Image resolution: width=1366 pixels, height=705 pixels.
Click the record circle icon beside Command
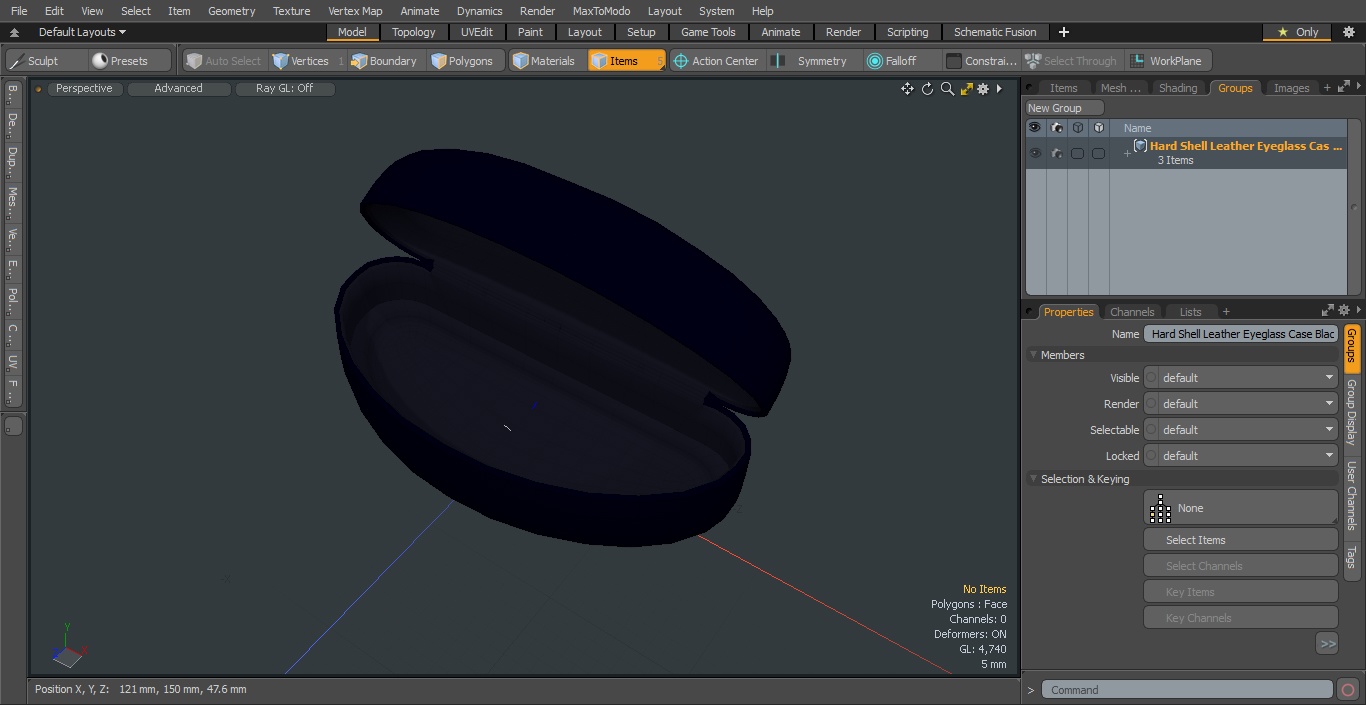click(x=1347, y=689)
